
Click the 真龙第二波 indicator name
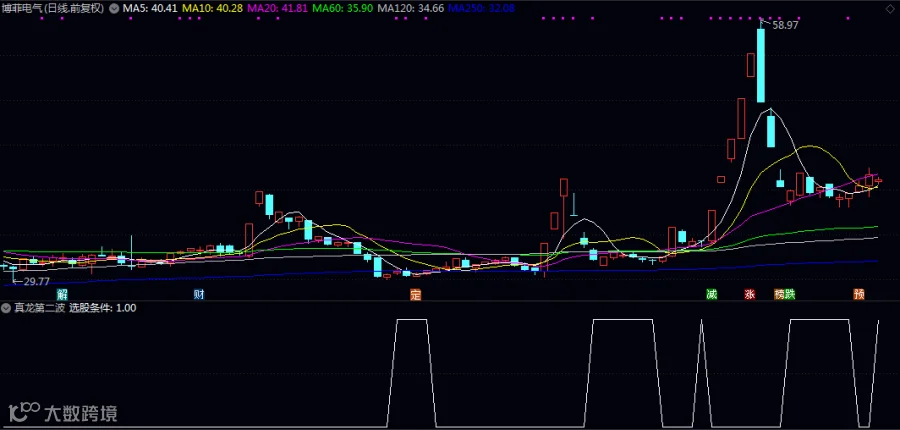(38, 308)
